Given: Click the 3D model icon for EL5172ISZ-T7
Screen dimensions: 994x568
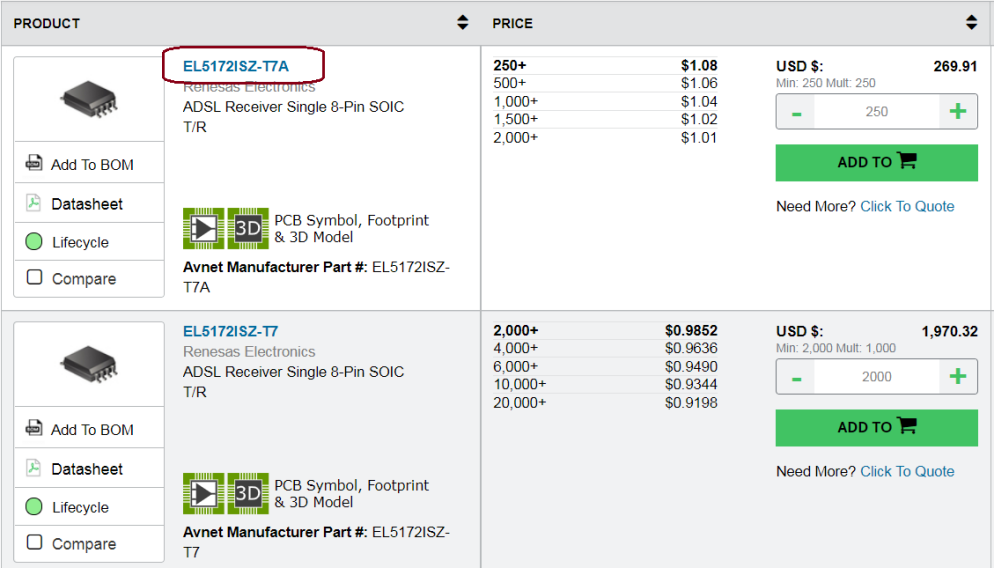Looking at the screenshot, I should (x=248, y=494).
